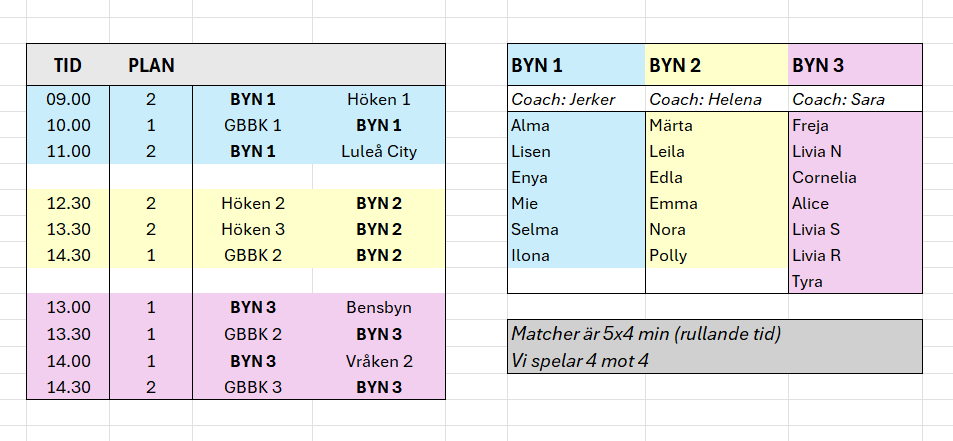Select the 12.30 time cell

point(68,203)
